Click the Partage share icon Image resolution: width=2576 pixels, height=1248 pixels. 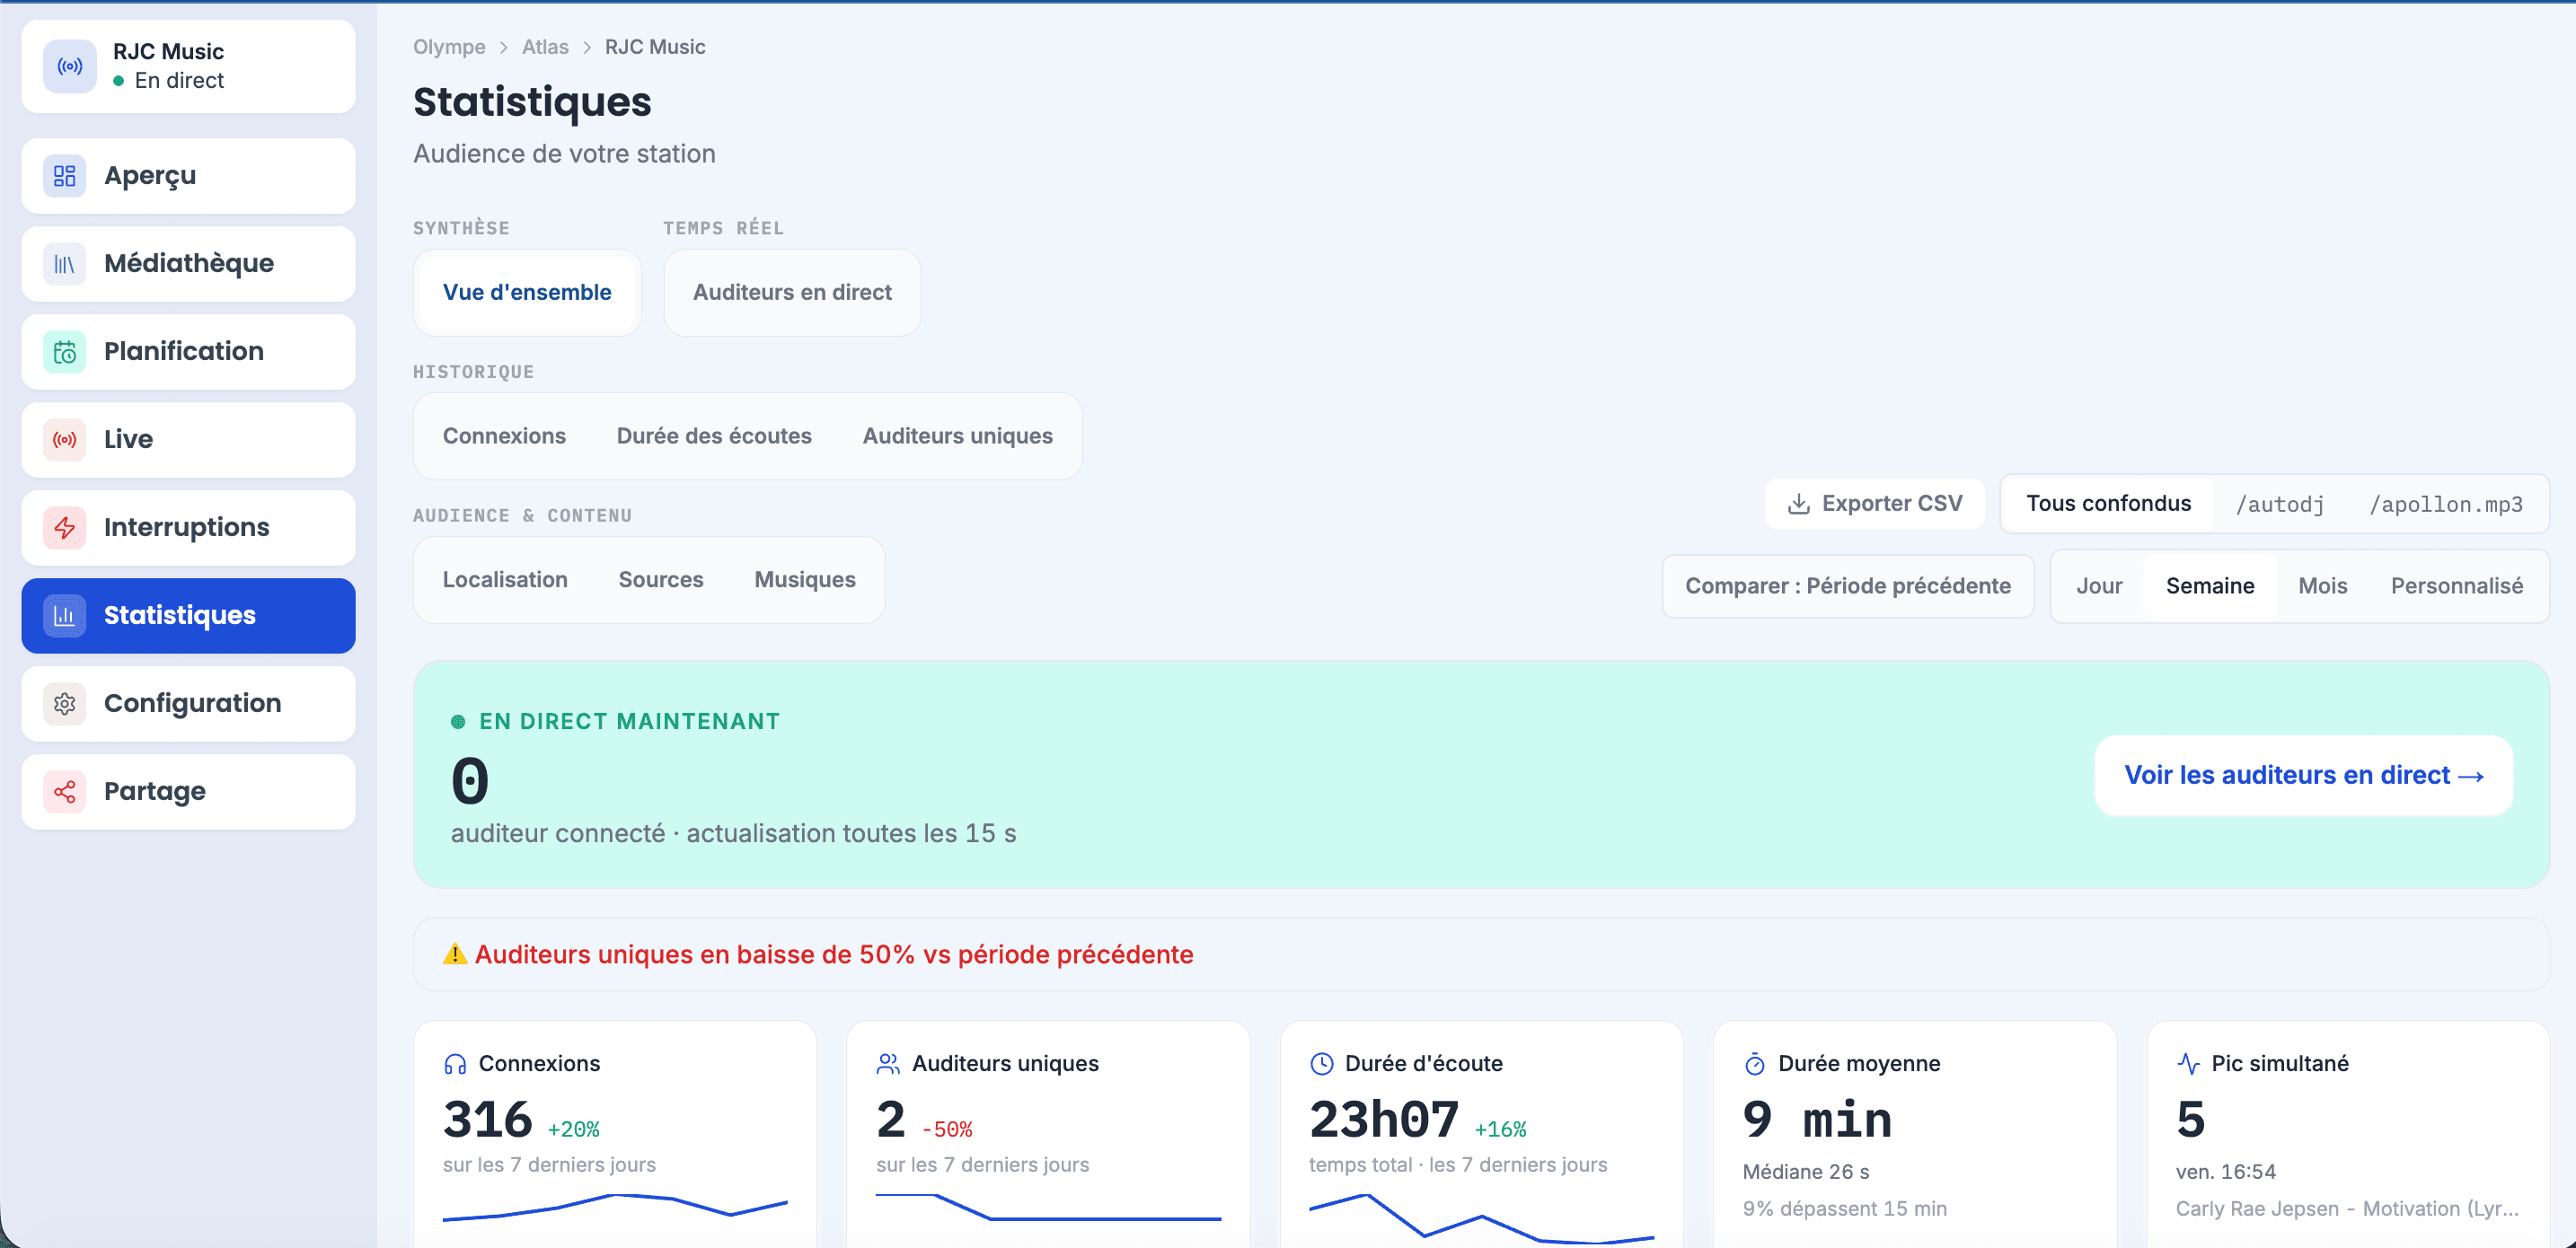tap(65, 792)
